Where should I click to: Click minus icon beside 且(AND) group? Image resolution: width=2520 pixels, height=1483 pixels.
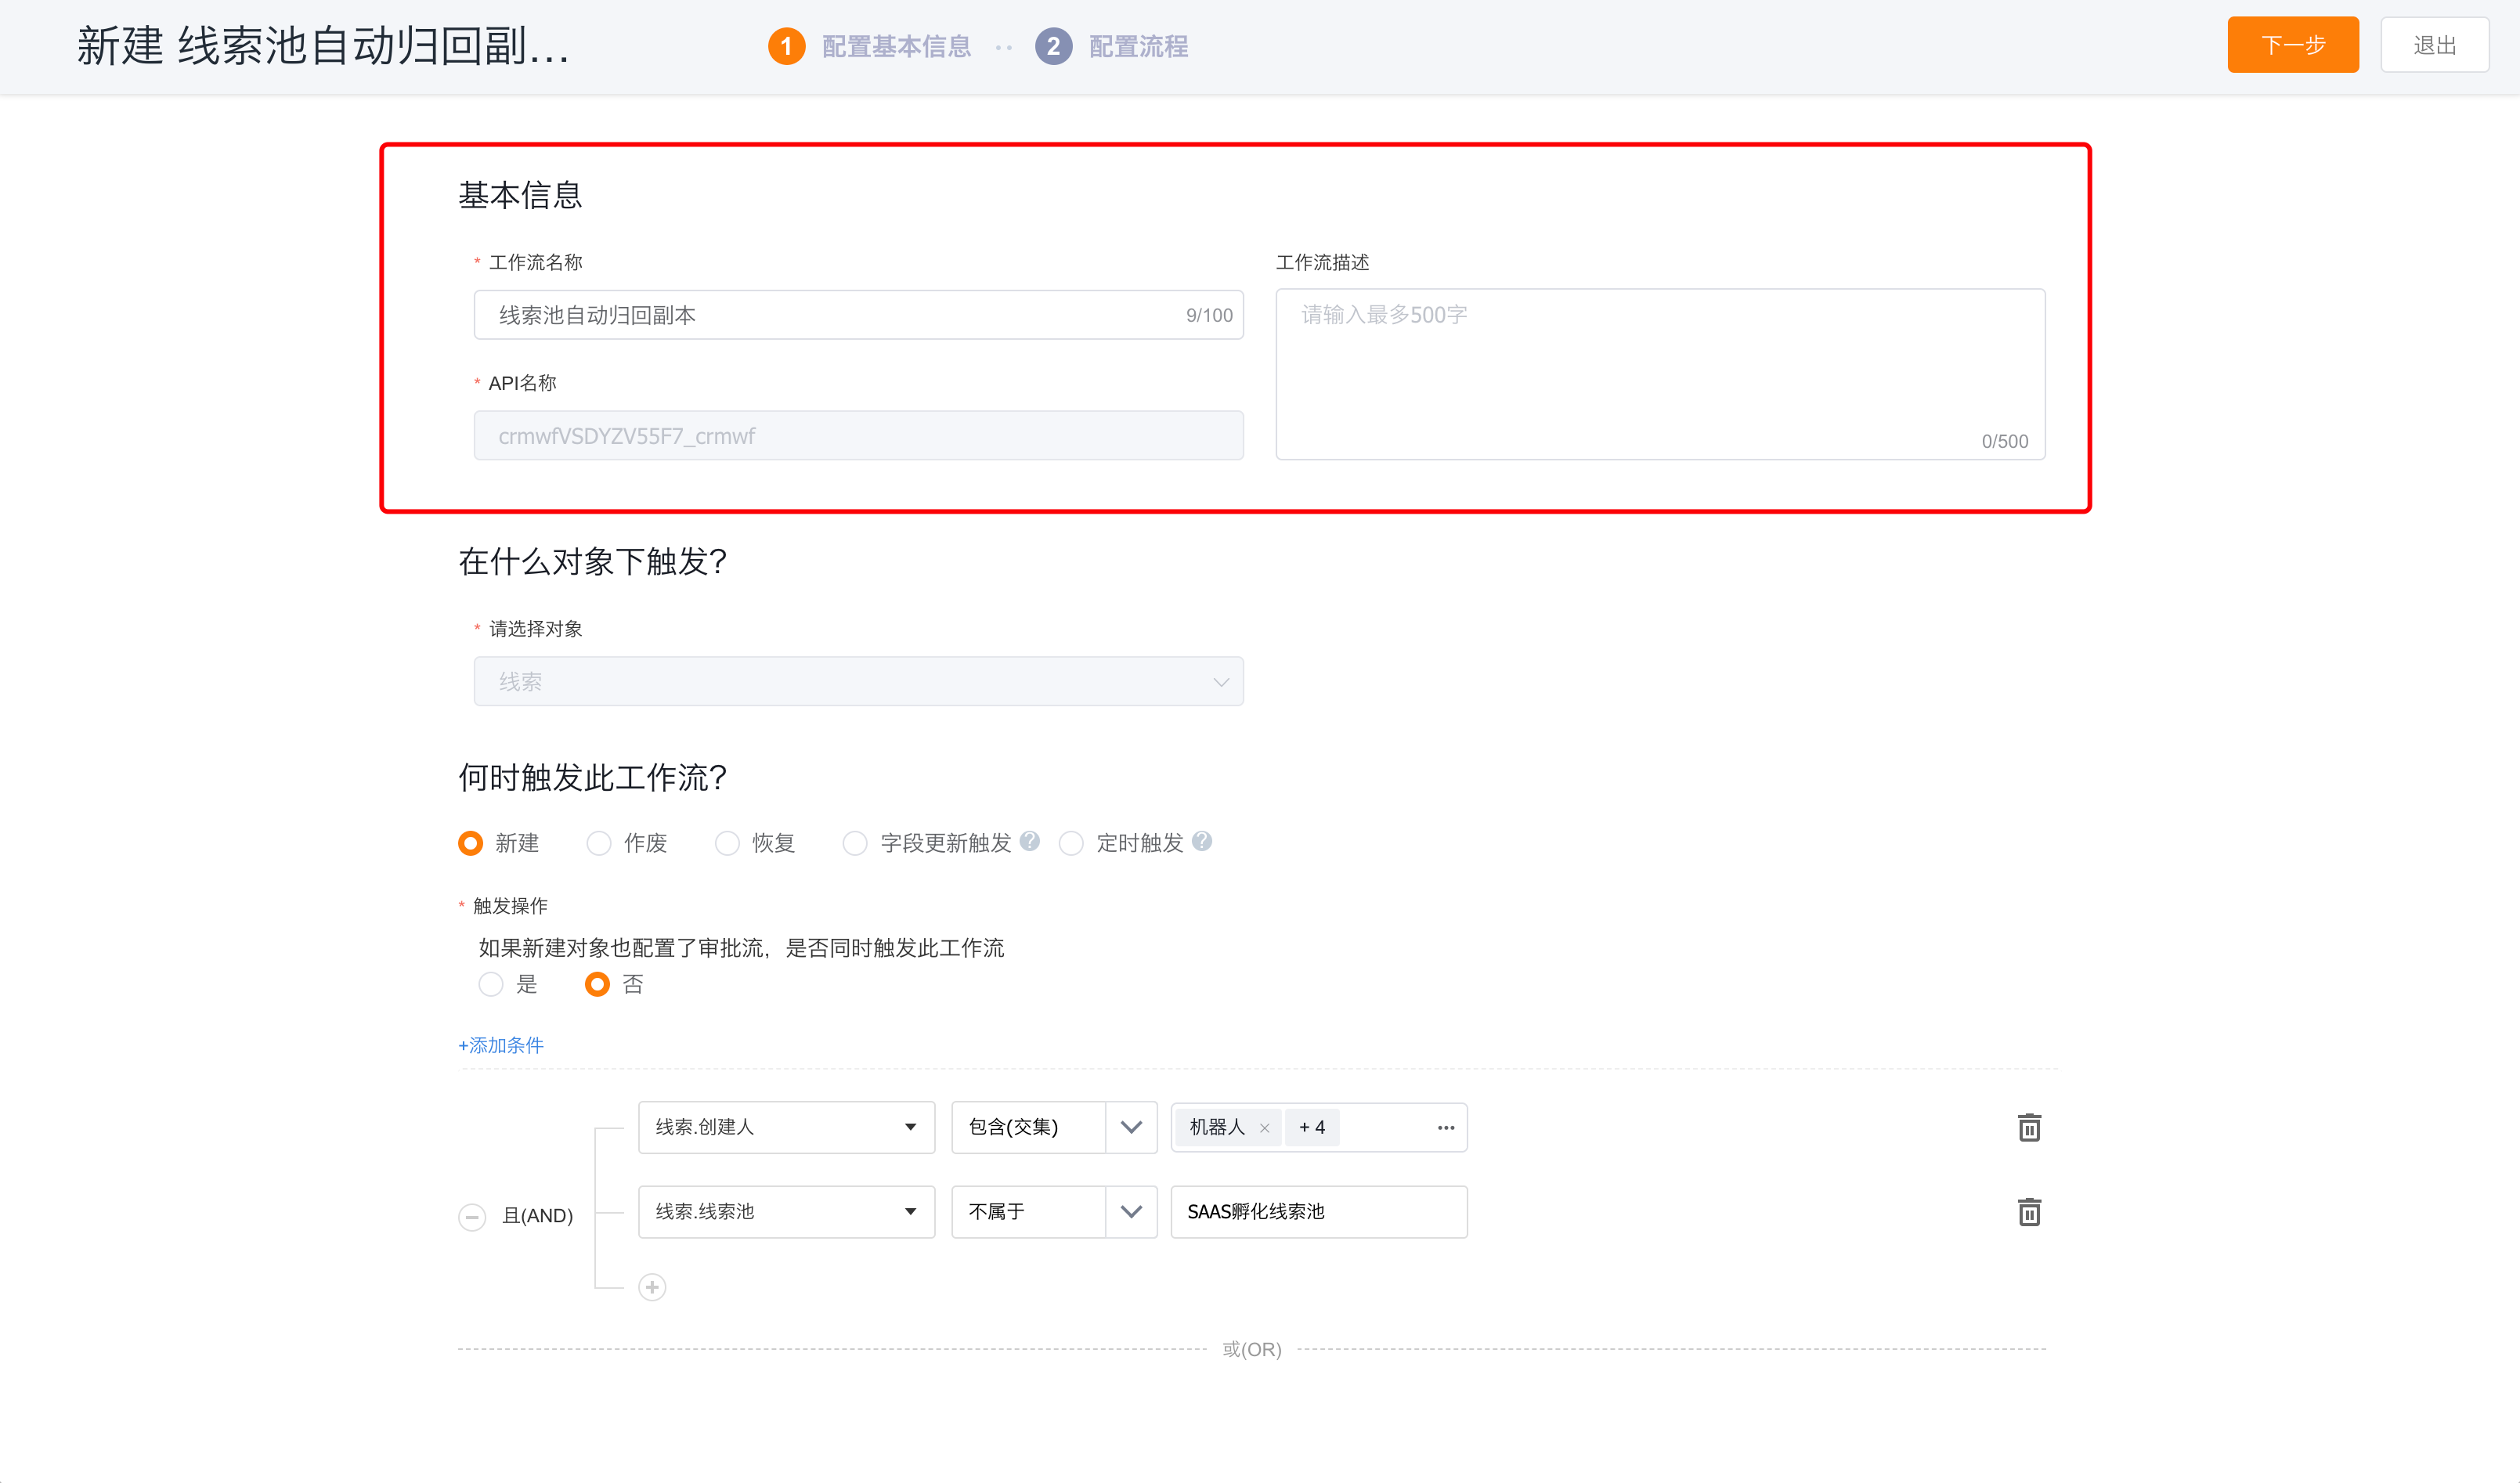(x=472, y=1217)
